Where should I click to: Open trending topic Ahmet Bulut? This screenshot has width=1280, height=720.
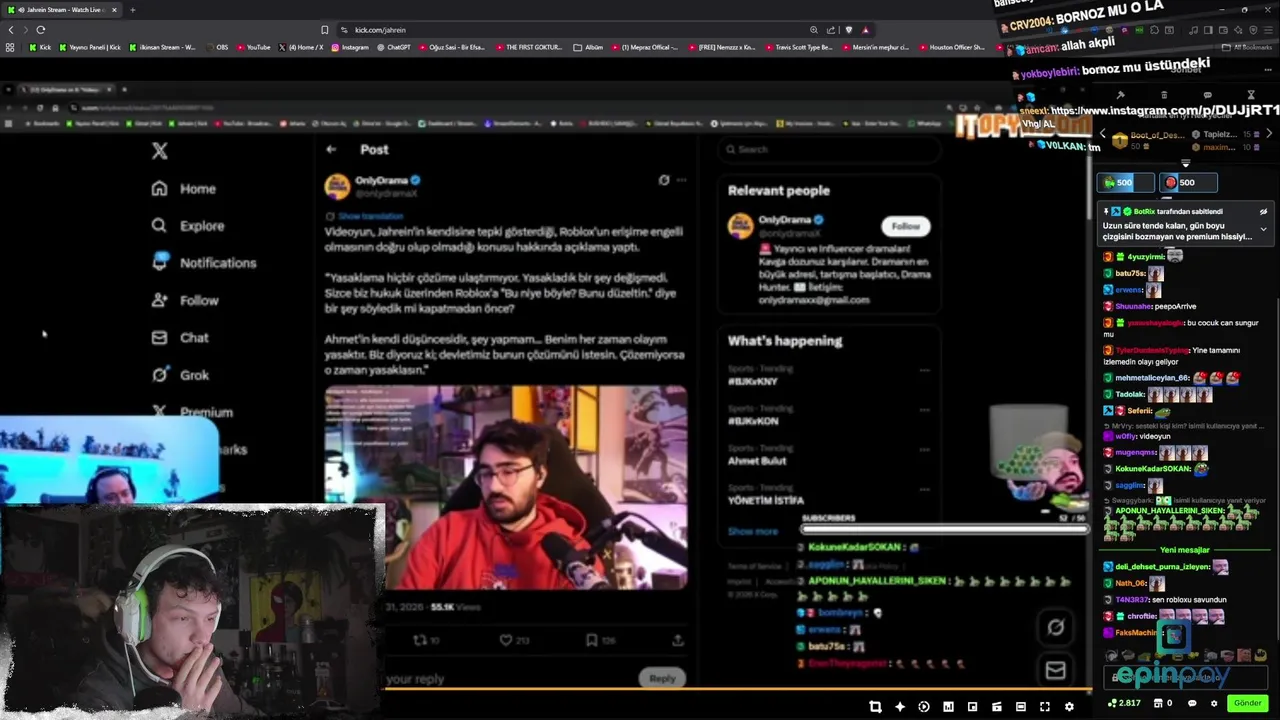[x=757, y=461]
